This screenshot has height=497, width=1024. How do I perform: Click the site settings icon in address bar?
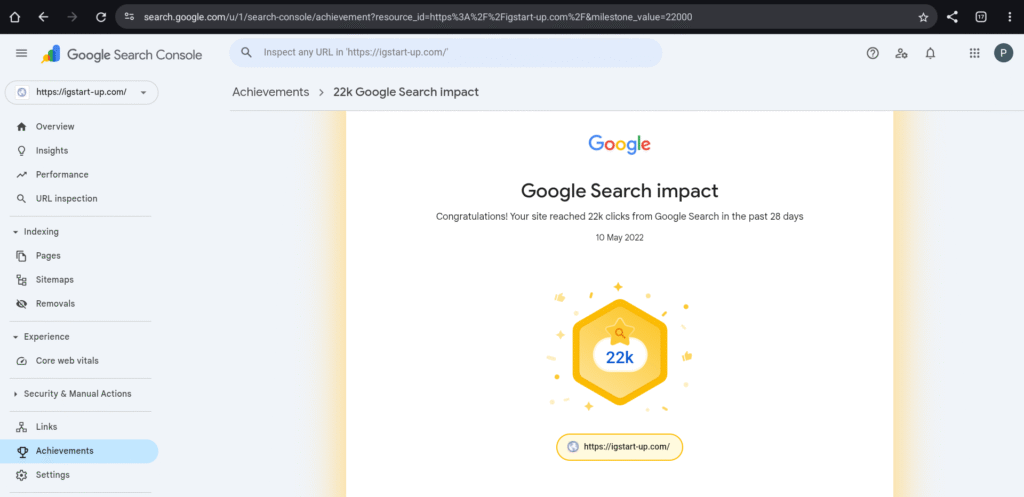129,17
